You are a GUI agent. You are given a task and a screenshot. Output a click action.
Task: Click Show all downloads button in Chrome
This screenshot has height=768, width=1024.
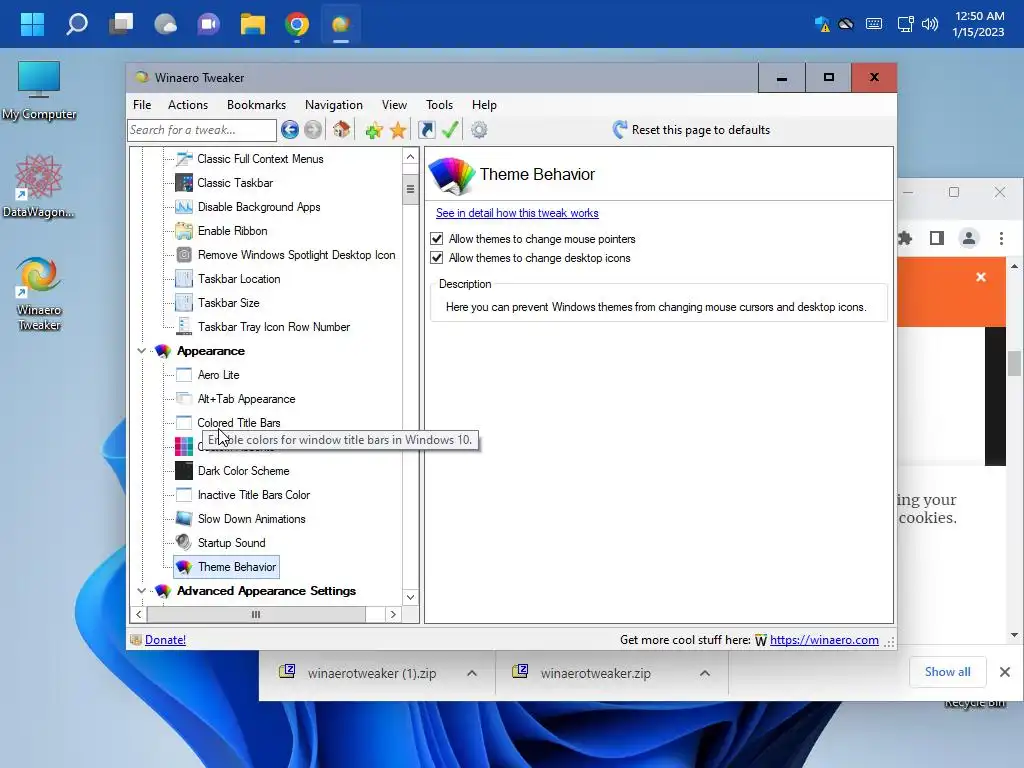(947, 672)
